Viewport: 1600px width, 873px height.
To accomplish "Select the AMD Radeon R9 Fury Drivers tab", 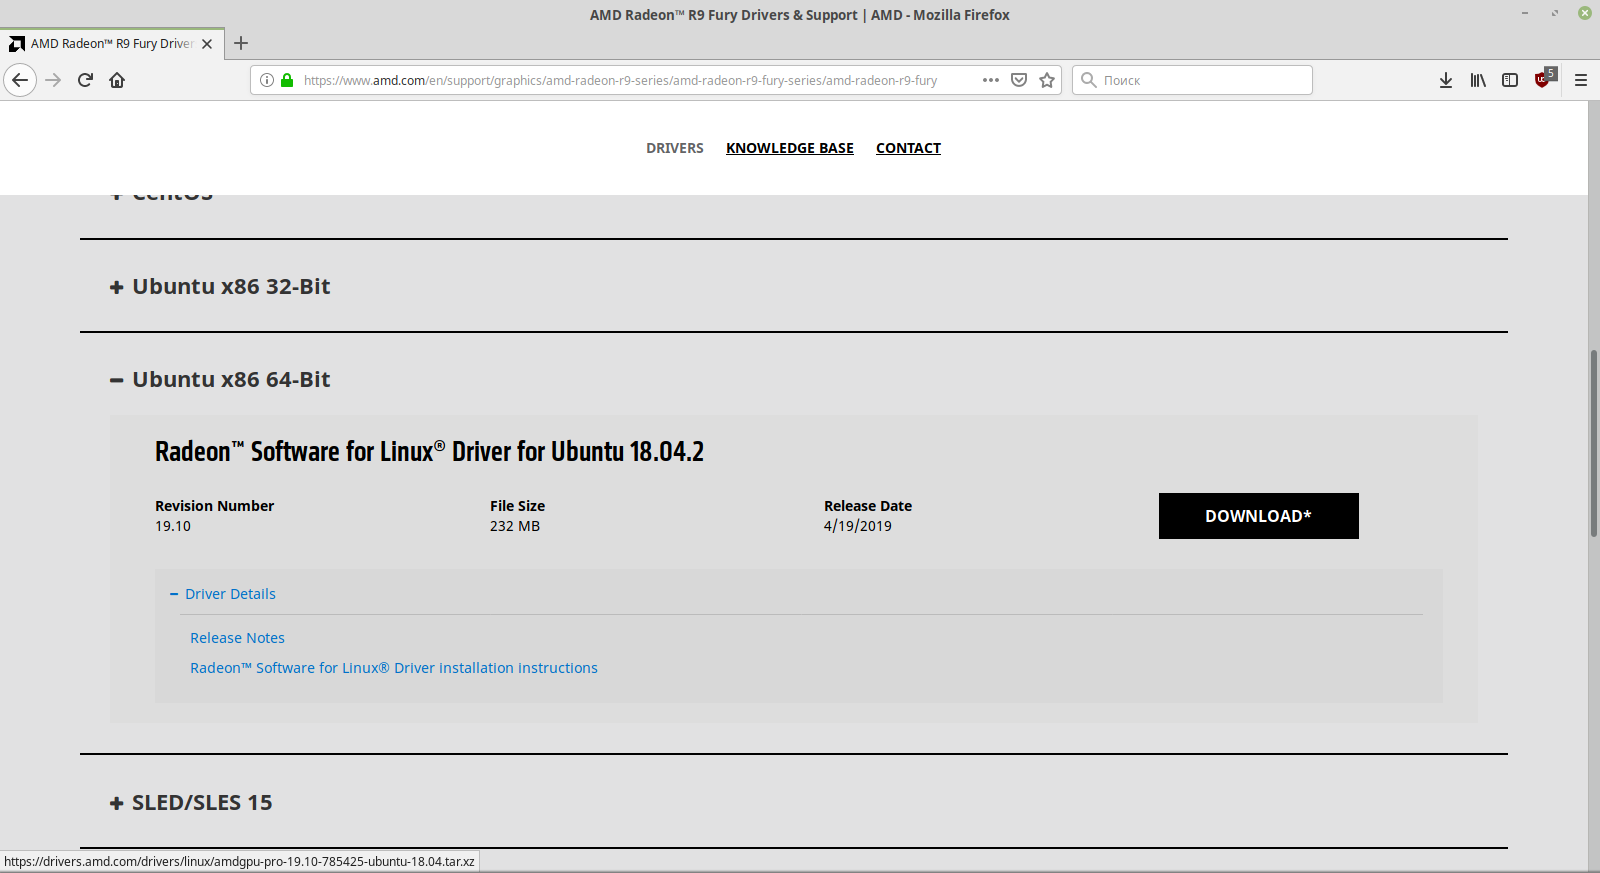I will [112, 44].
